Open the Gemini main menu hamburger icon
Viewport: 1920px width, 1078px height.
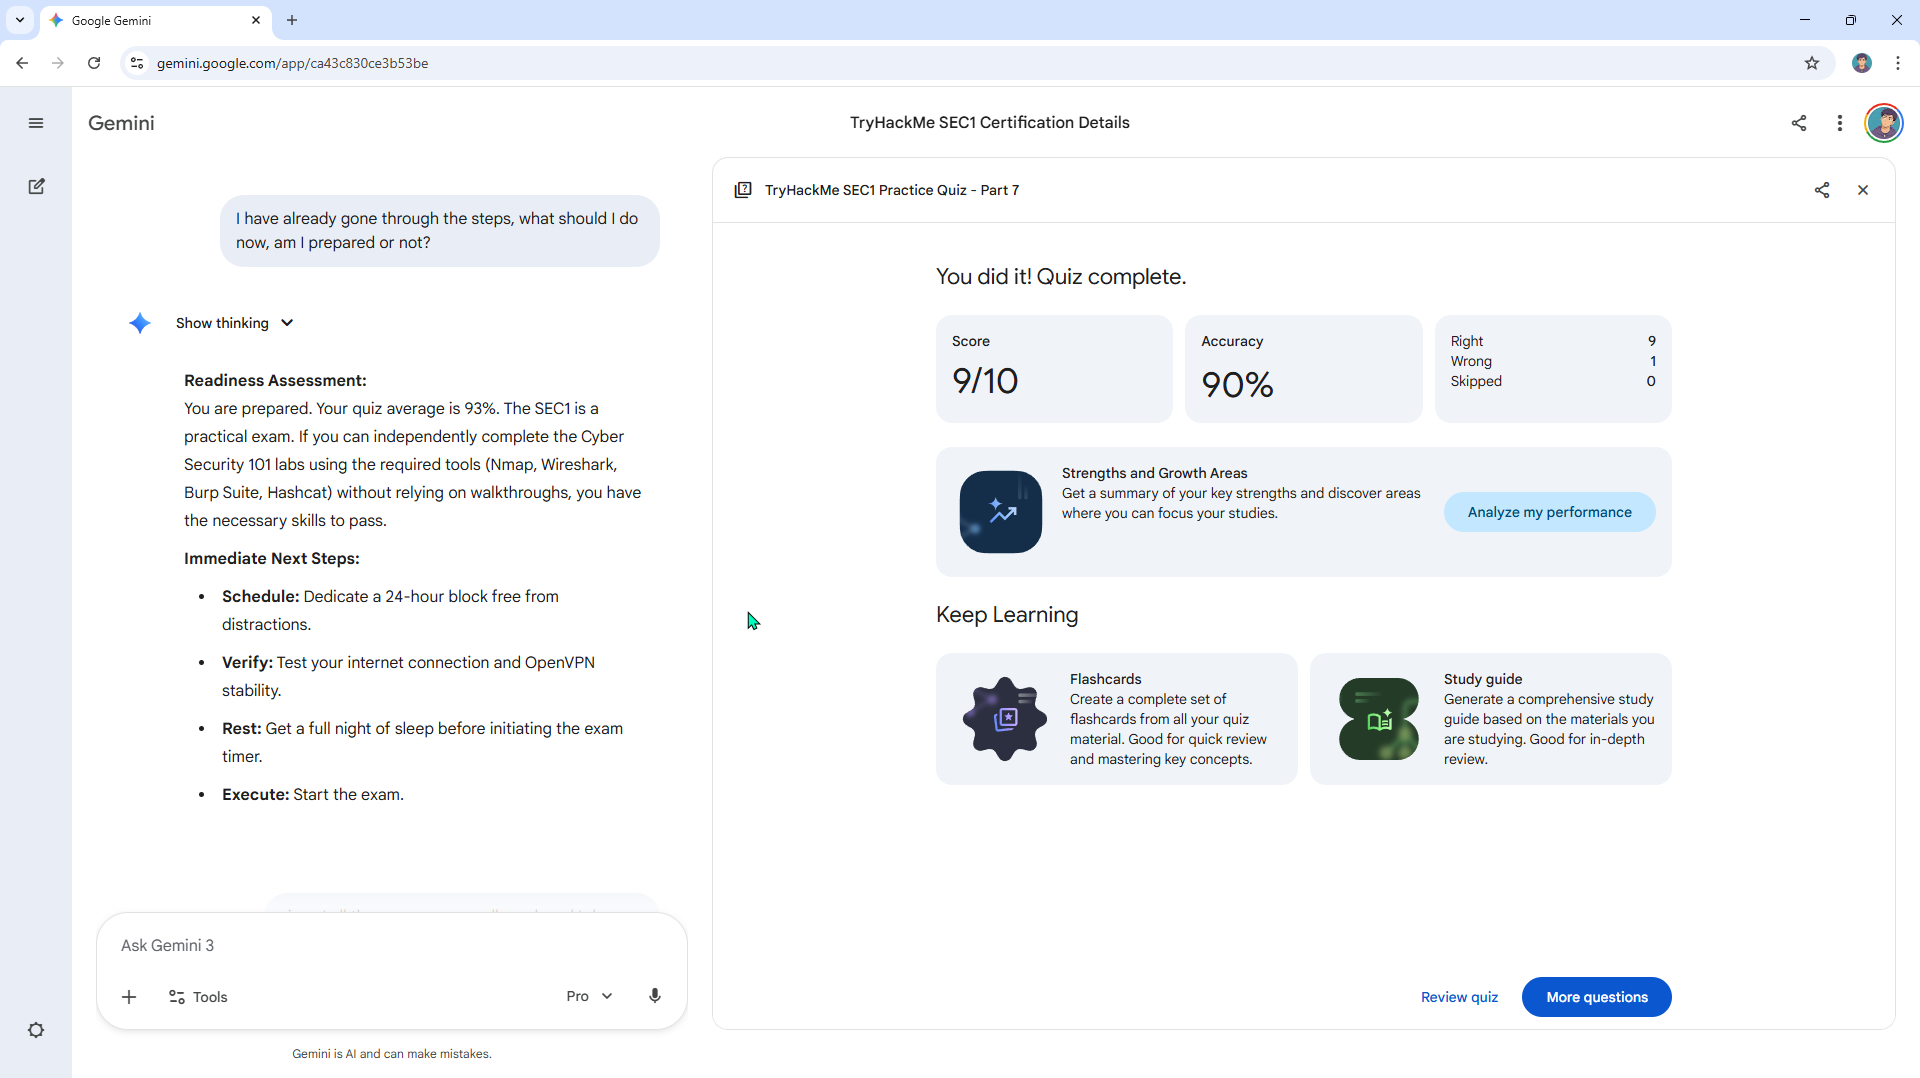coord(36,123)
